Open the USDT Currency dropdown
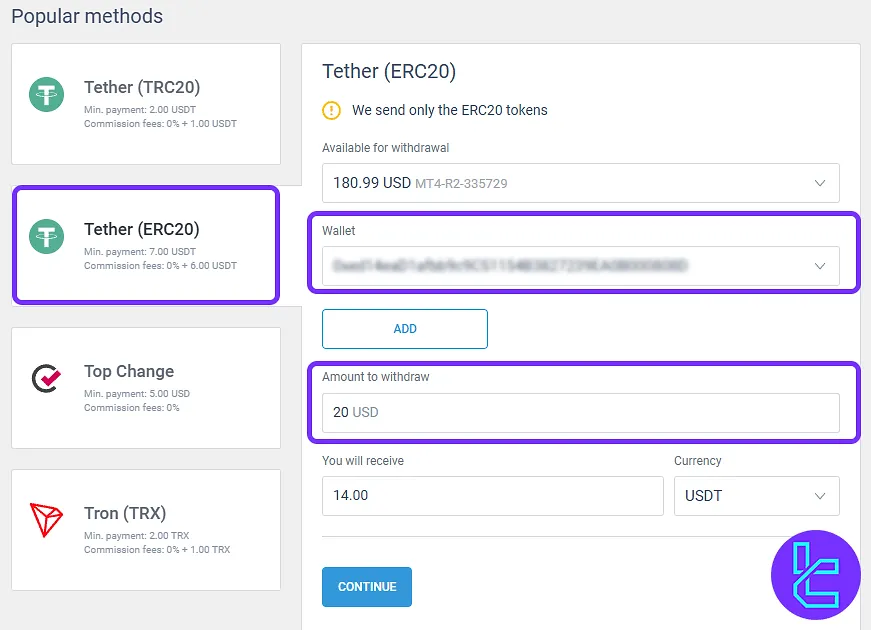Screen dimensions: 871x630 757,496
